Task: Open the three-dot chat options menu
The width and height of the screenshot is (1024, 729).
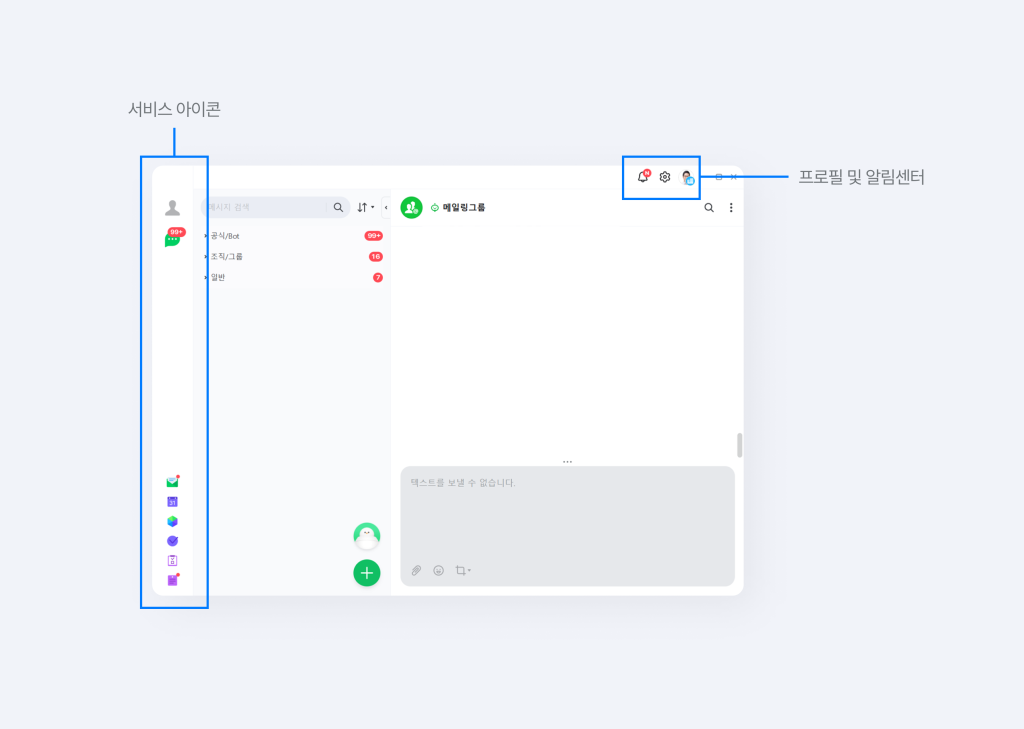Action: pos(731,208)
